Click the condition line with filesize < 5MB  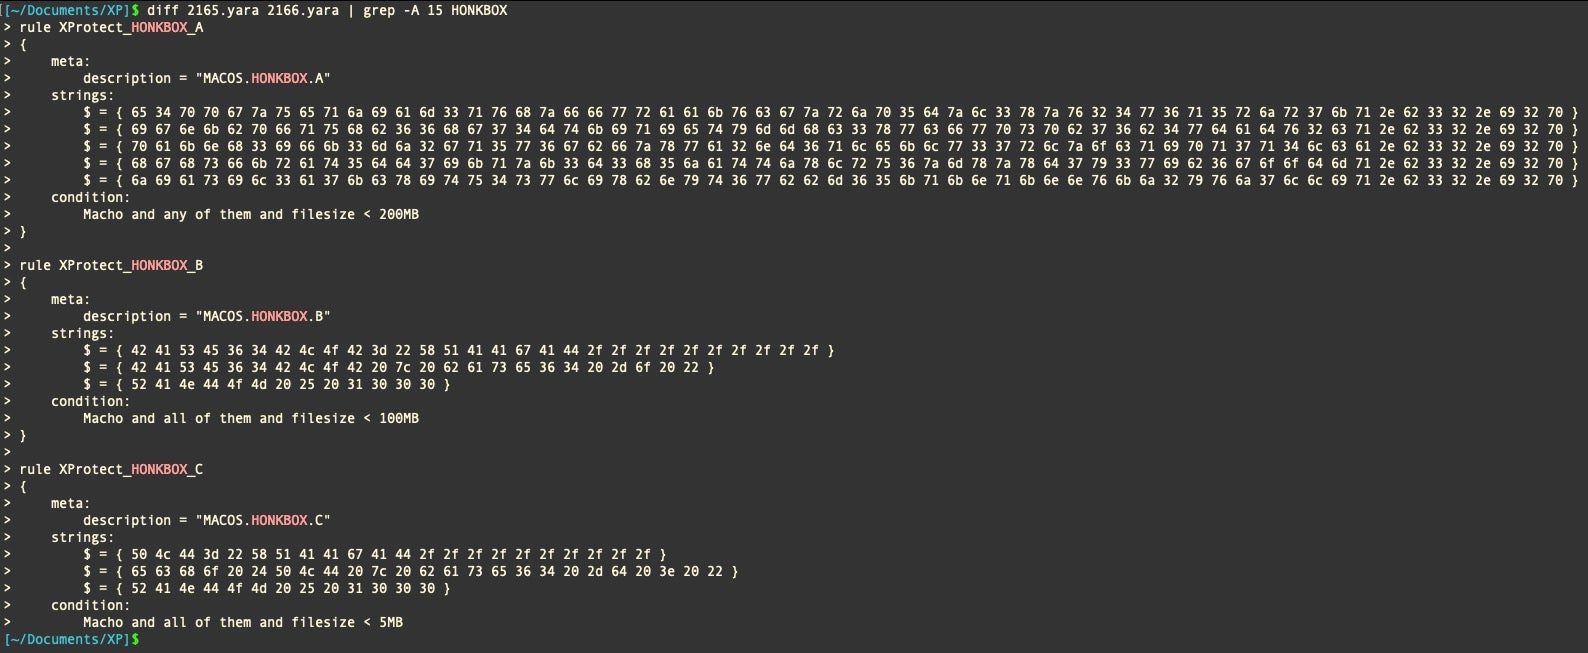(242, 622)
